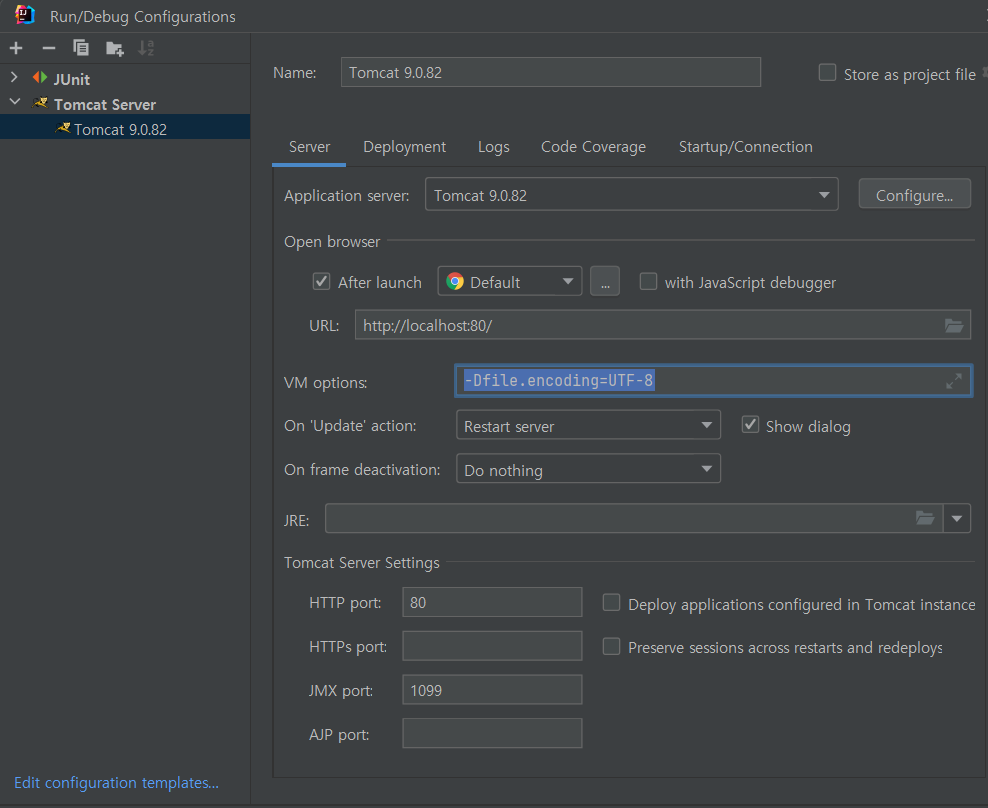Enable Deploy applications configured in Tomcat instance
This screenshot has height=808, width=988.
tap(611, 603)
